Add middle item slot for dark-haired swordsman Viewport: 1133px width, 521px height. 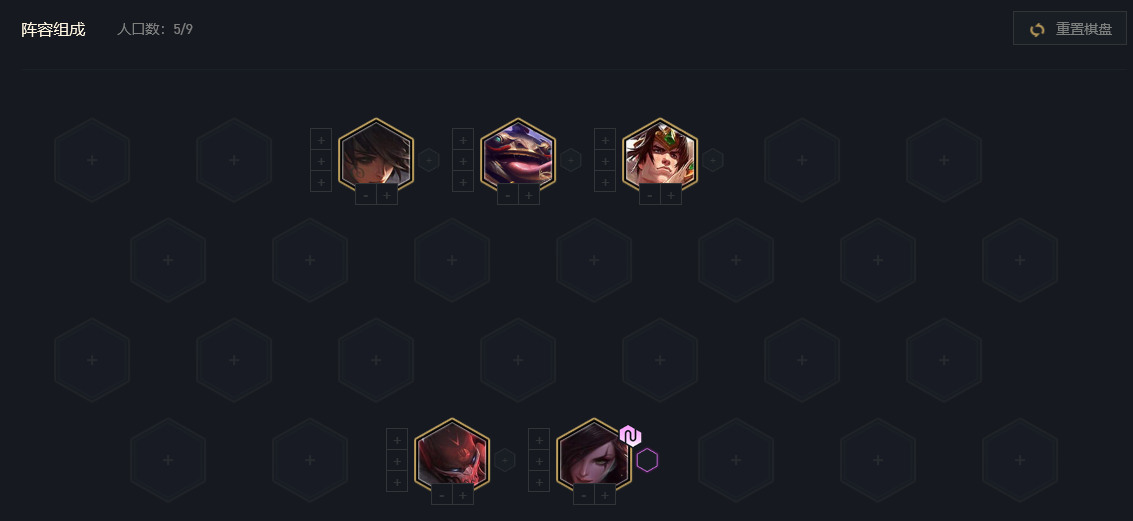point(321,160)
